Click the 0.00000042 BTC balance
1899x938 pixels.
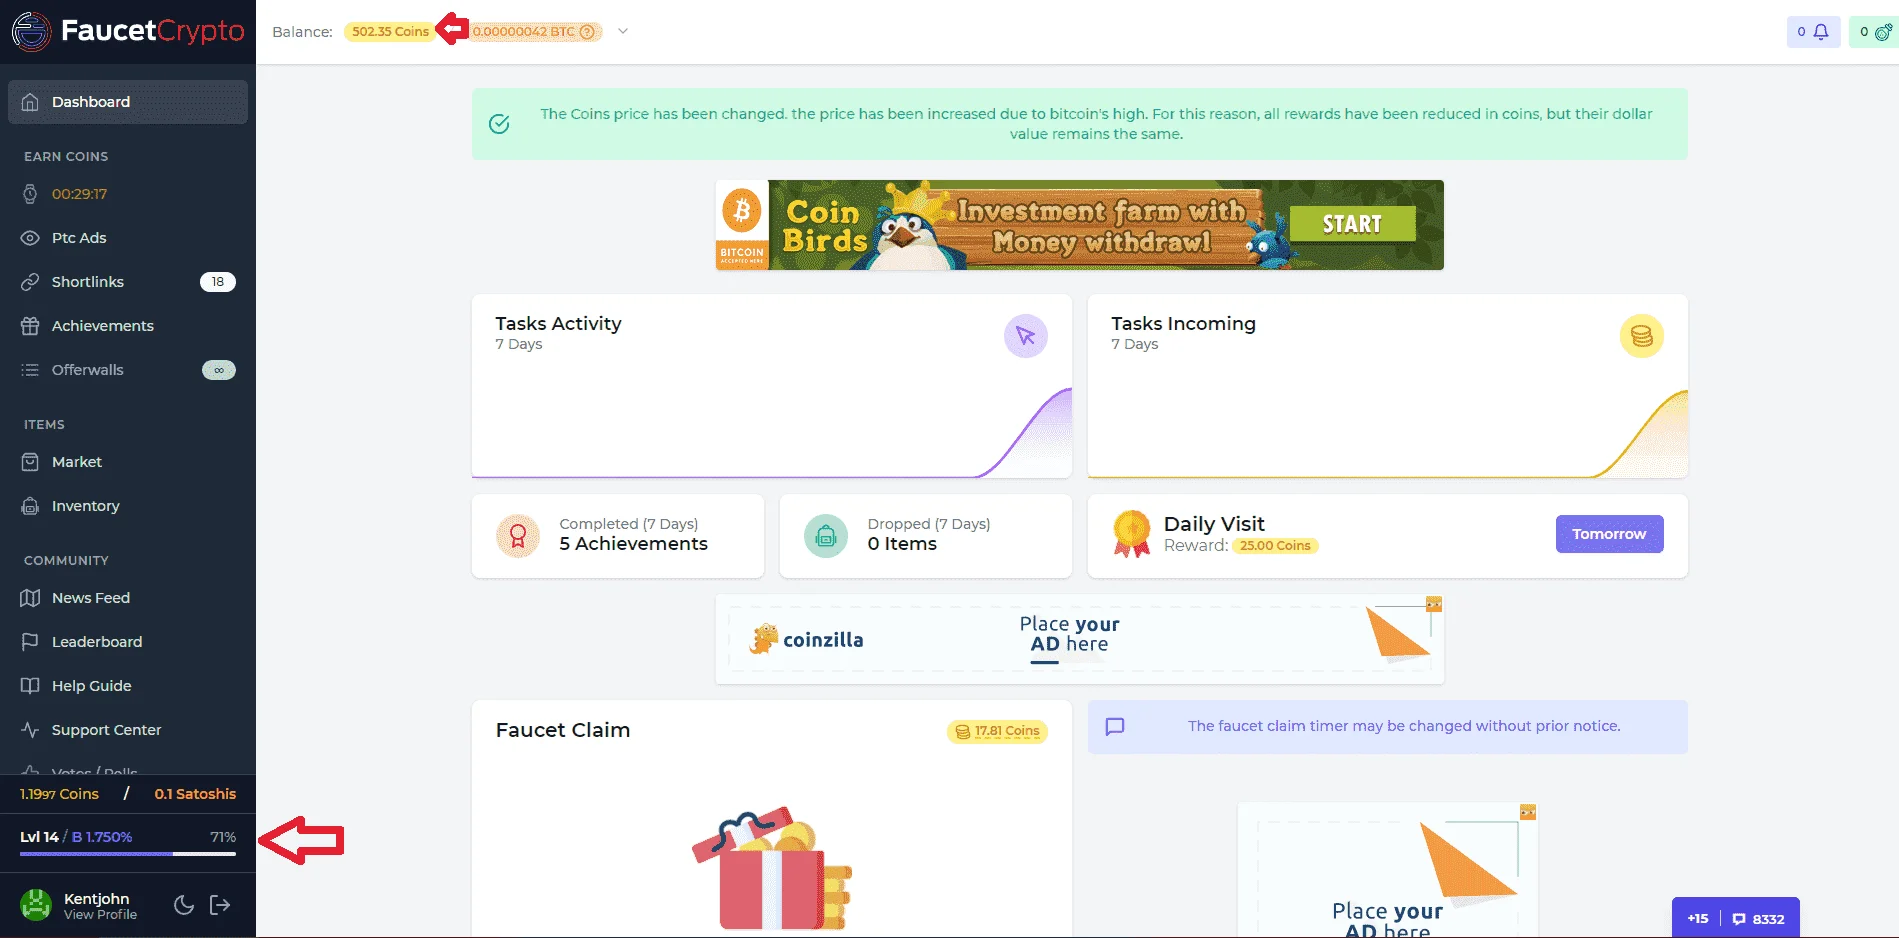pos(524,32)
